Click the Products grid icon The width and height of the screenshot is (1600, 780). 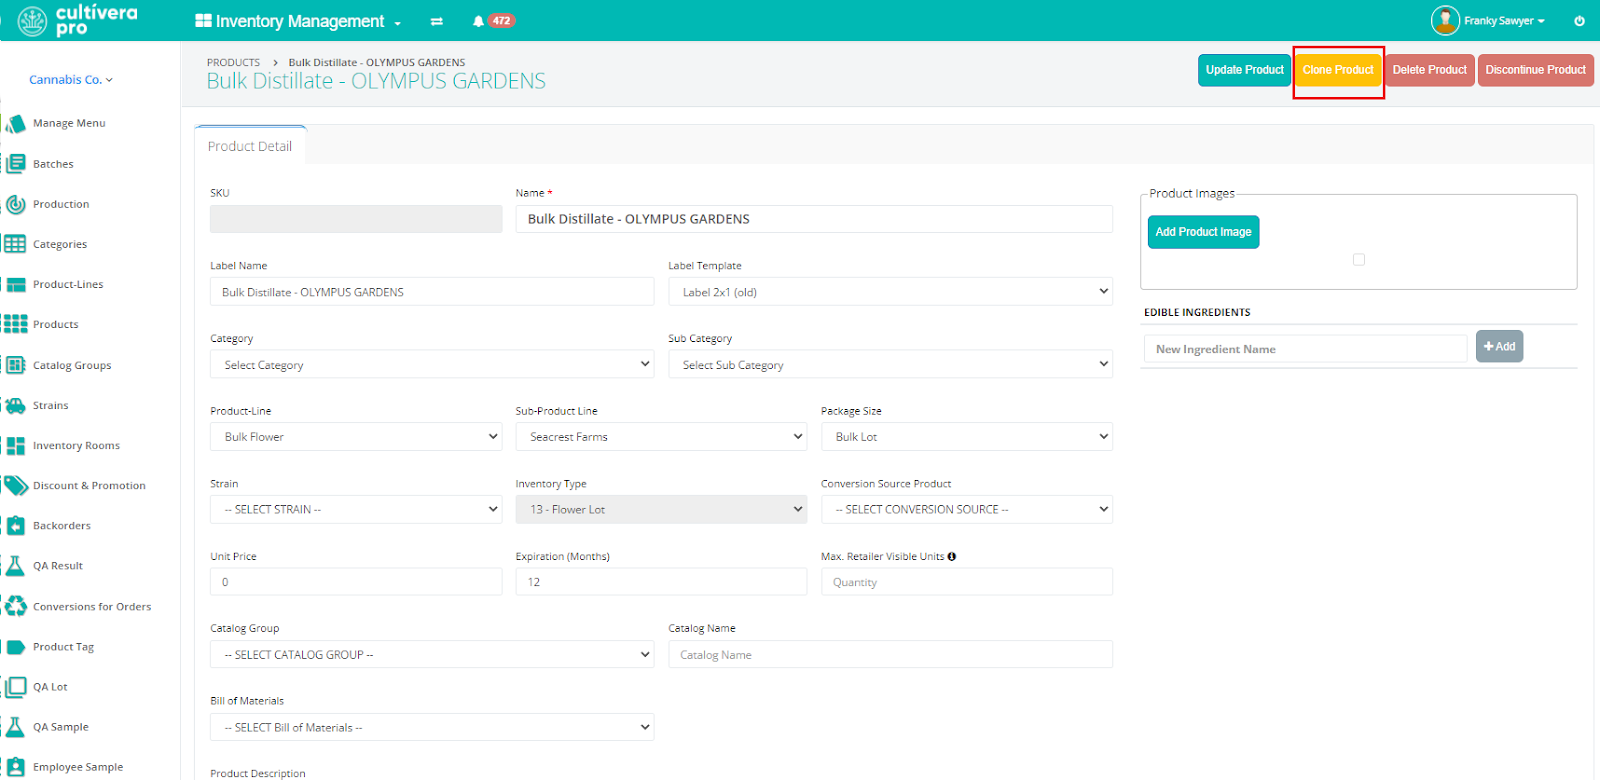[15, 324]
